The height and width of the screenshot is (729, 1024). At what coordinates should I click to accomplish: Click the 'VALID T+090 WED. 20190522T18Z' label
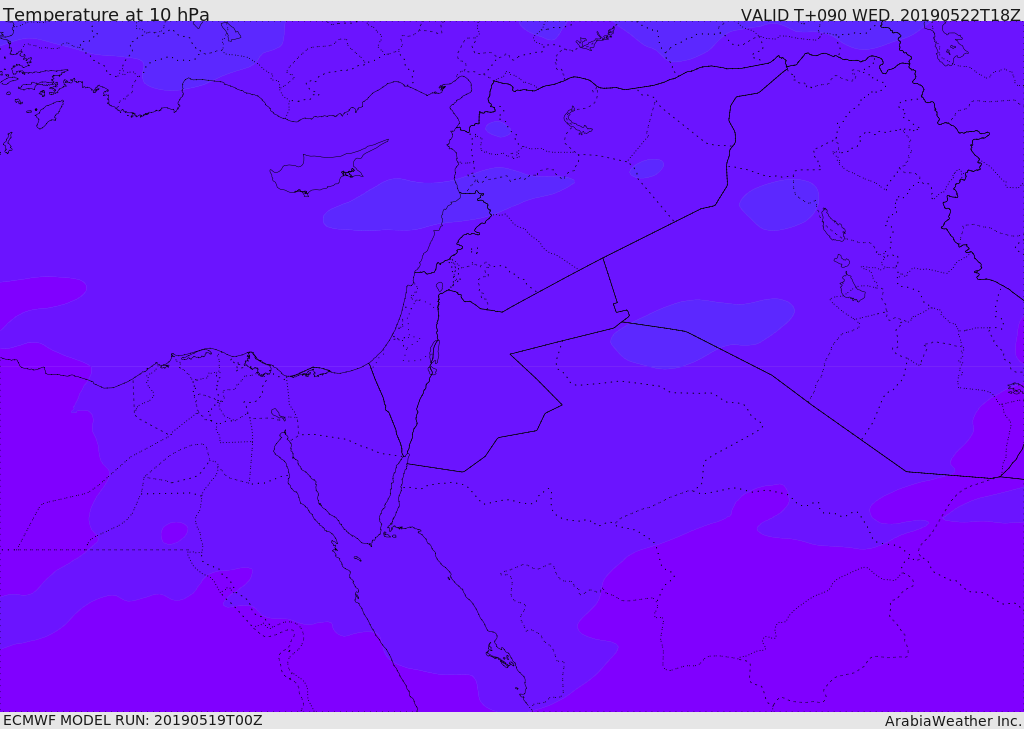[880, 14]
